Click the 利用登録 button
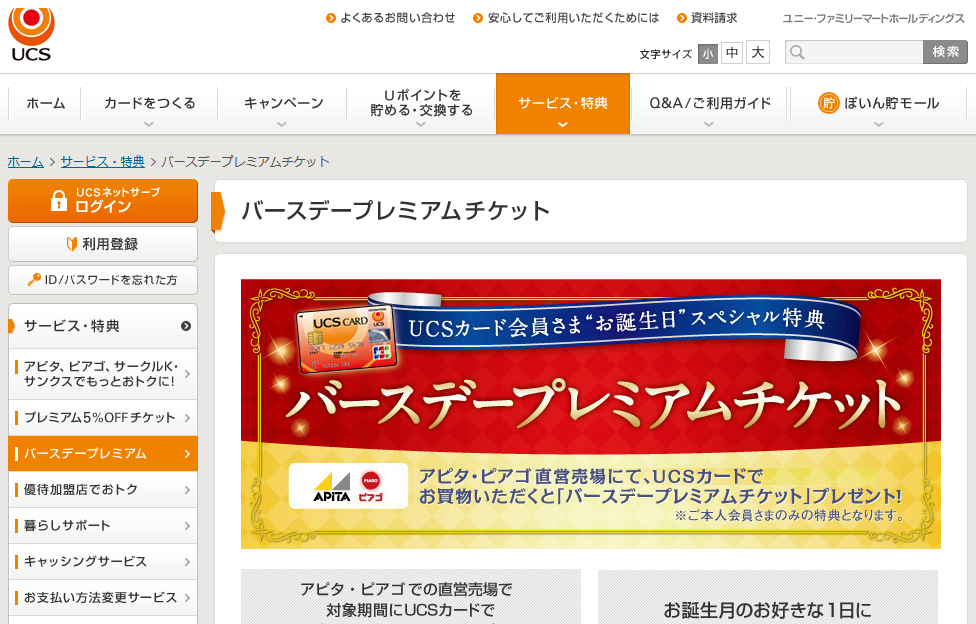 tap(103, 244)
